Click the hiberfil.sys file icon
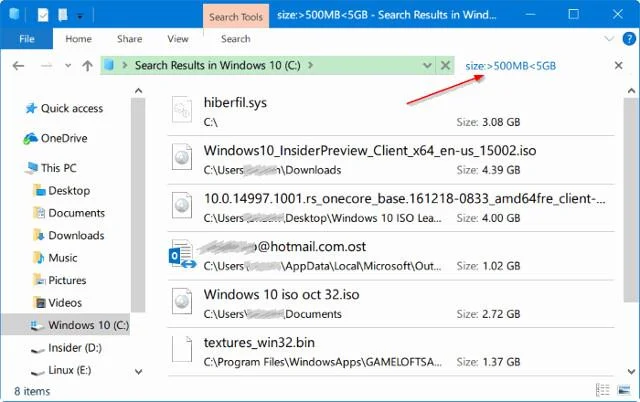 pos(182,109)
